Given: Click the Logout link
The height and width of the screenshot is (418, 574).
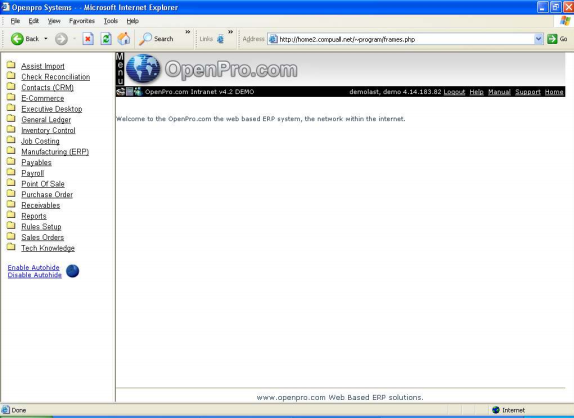Looking at the screenshot, I should pyautogui.click(x=454, y=92).
